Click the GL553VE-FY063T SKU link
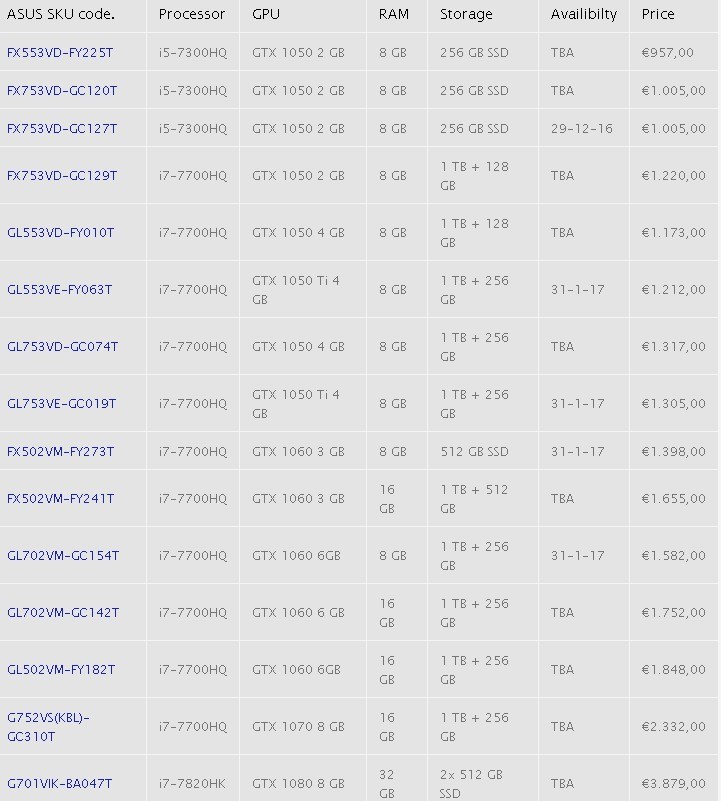Screen dimensions: 721x801 60,289
